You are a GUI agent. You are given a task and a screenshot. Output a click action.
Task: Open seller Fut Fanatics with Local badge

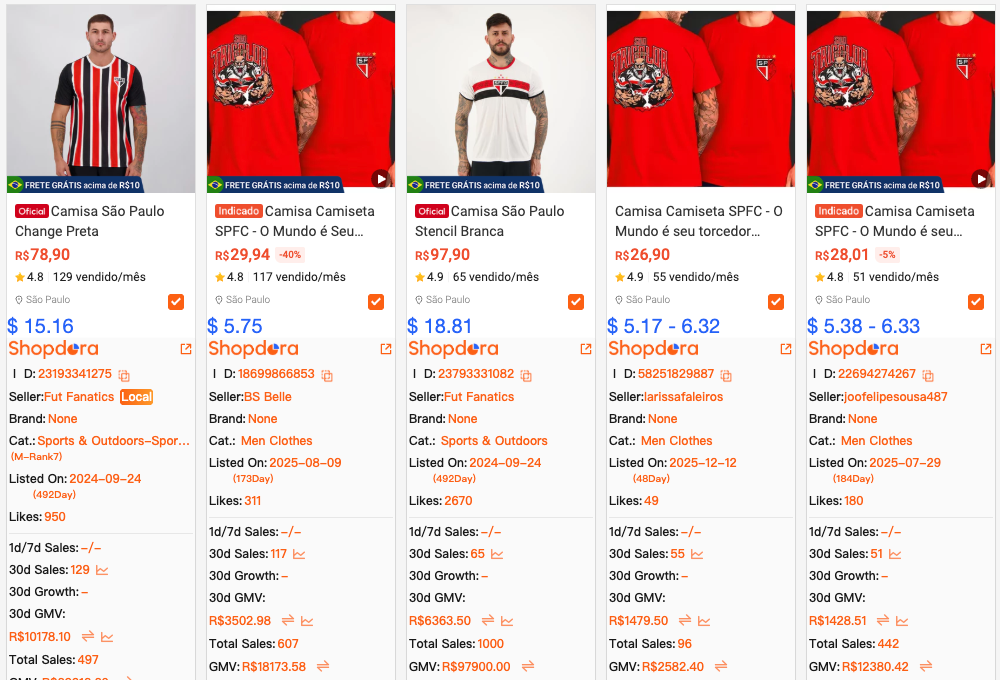pyautogui.click(x=79, y=397)
